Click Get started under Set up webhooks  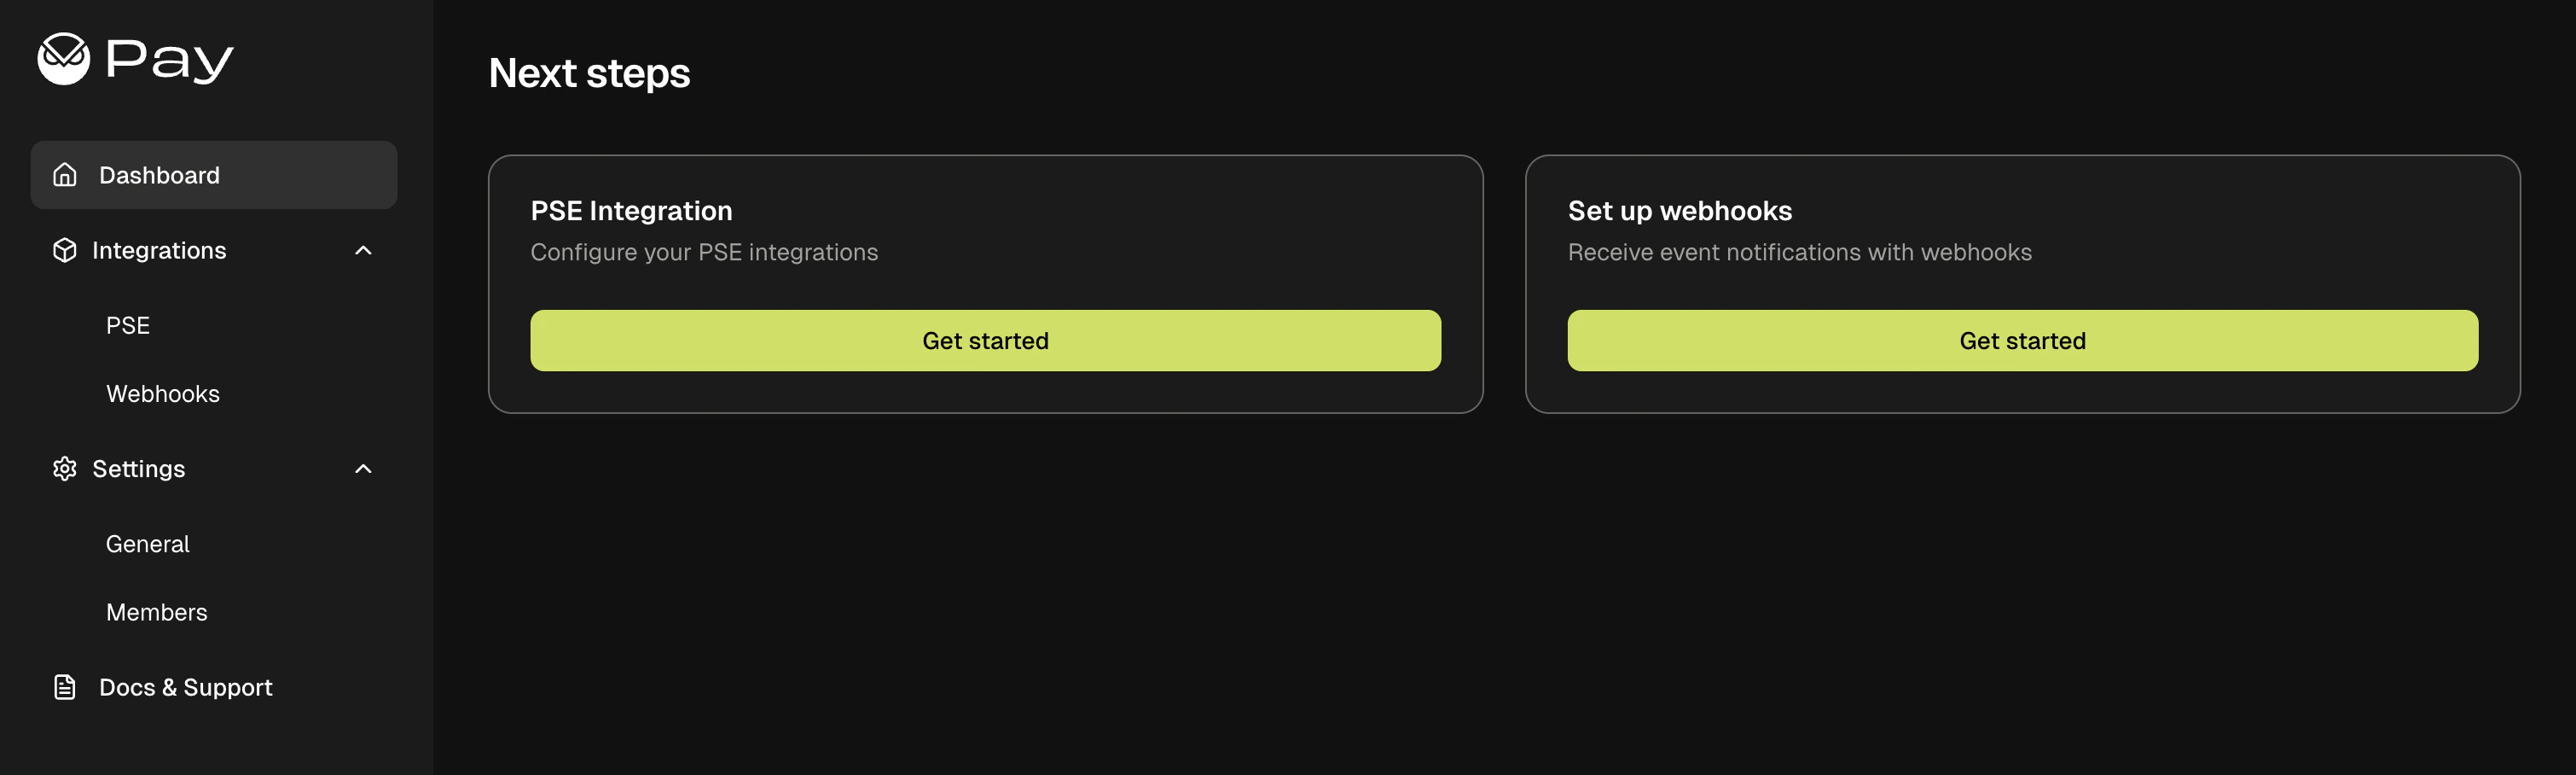click(2022, 340)
